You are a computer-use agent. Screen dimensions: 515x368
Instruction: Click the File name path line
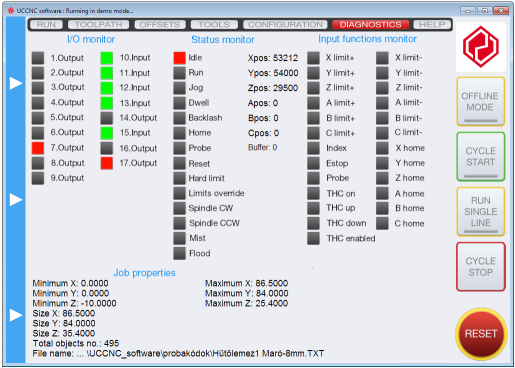click(x=178, y=353)
